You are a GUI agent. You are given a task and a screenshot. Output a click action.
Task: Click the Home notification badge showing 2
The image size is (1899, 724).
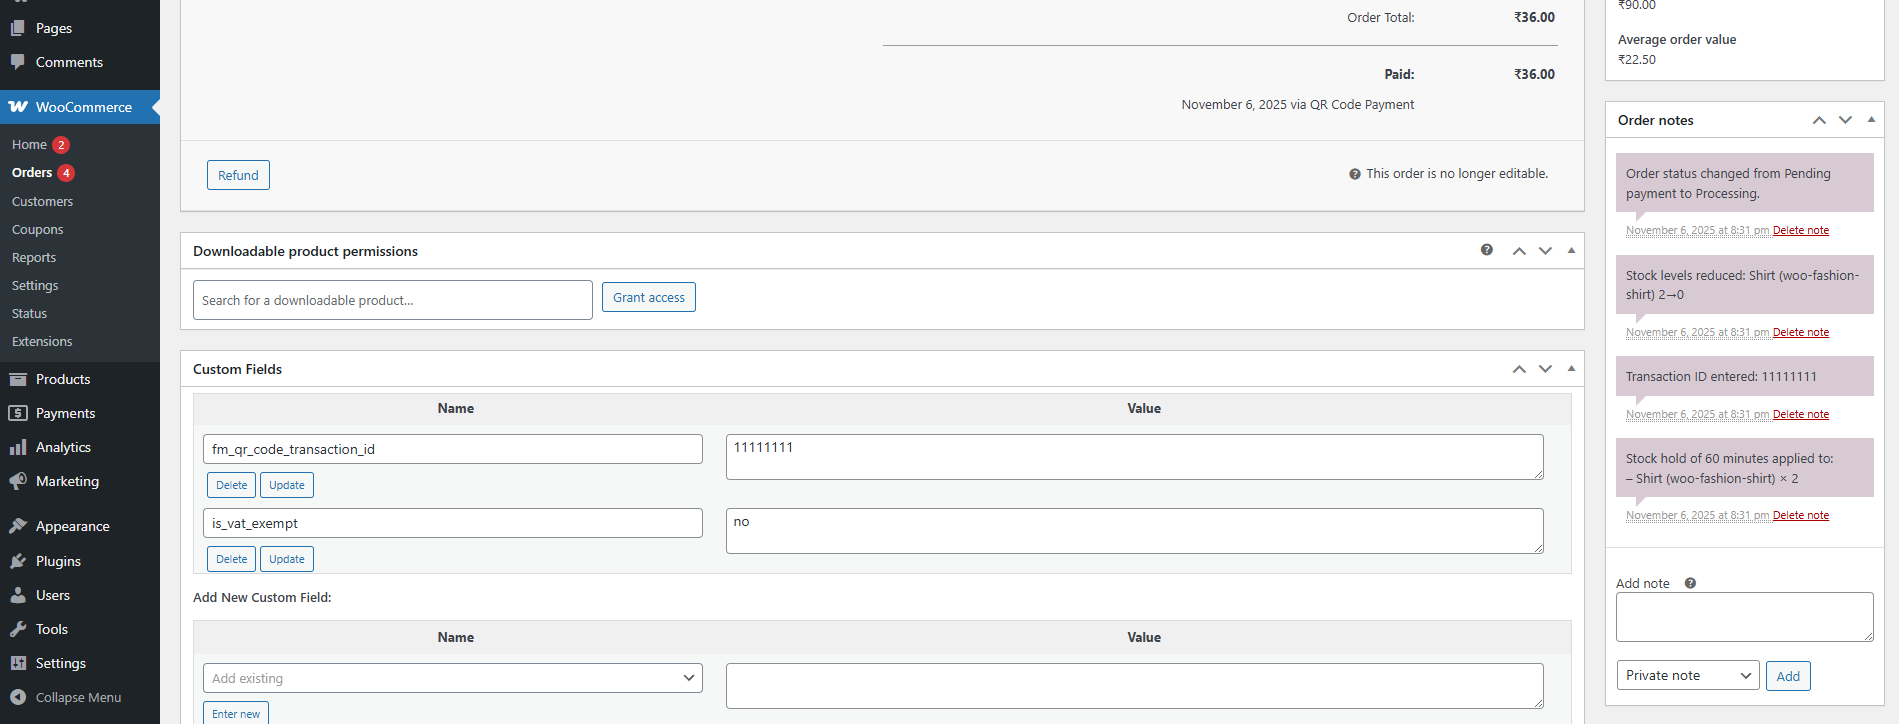tap(61, 145)
